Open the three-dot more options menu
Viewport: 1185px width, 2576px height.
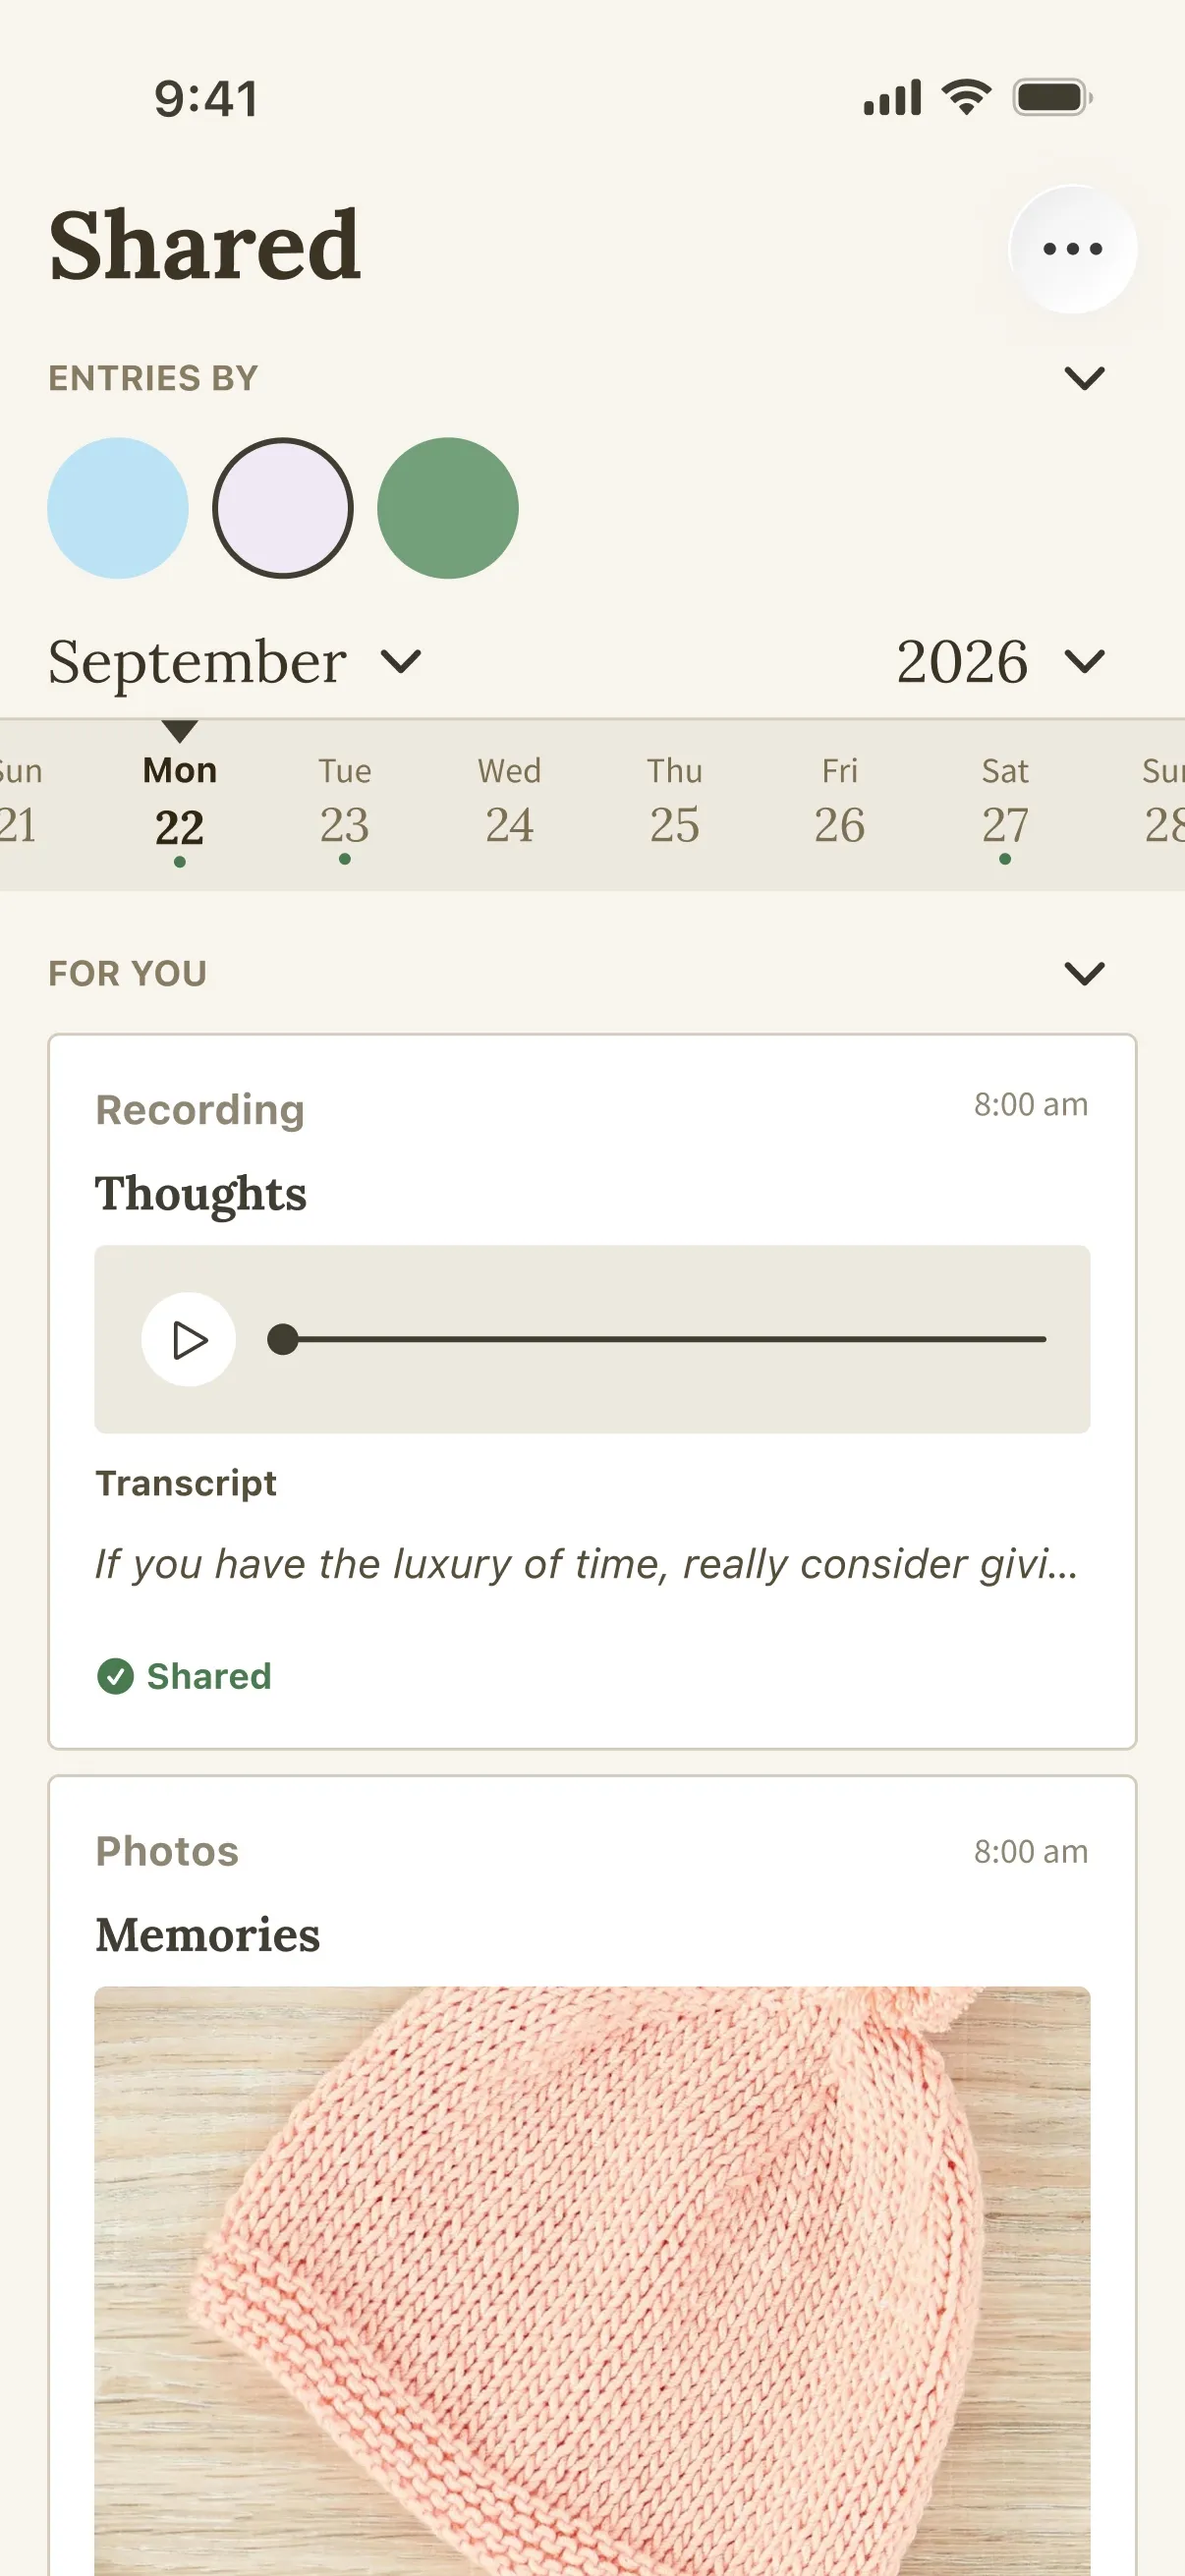[x=1072, y=249]
